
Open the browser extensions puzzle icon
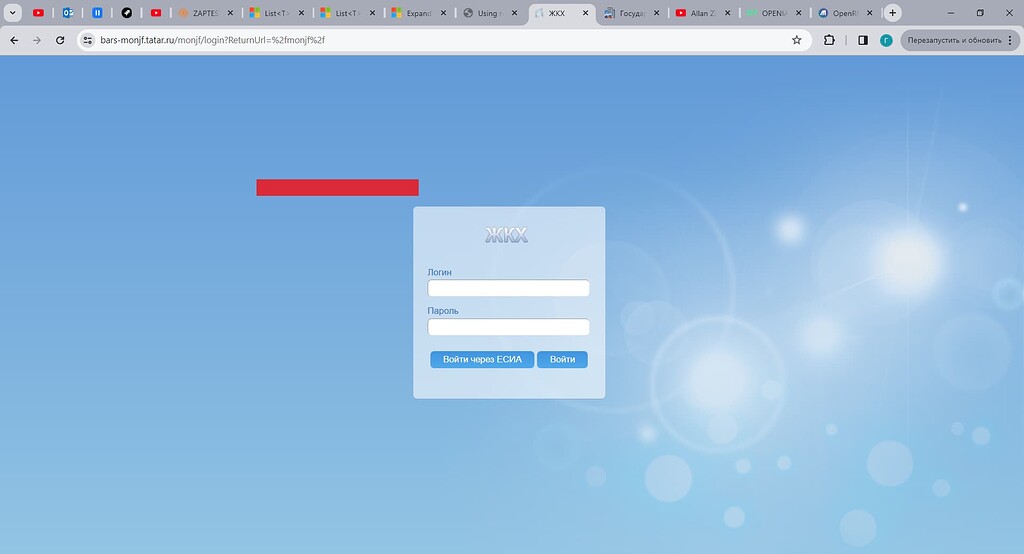point(829,40)
